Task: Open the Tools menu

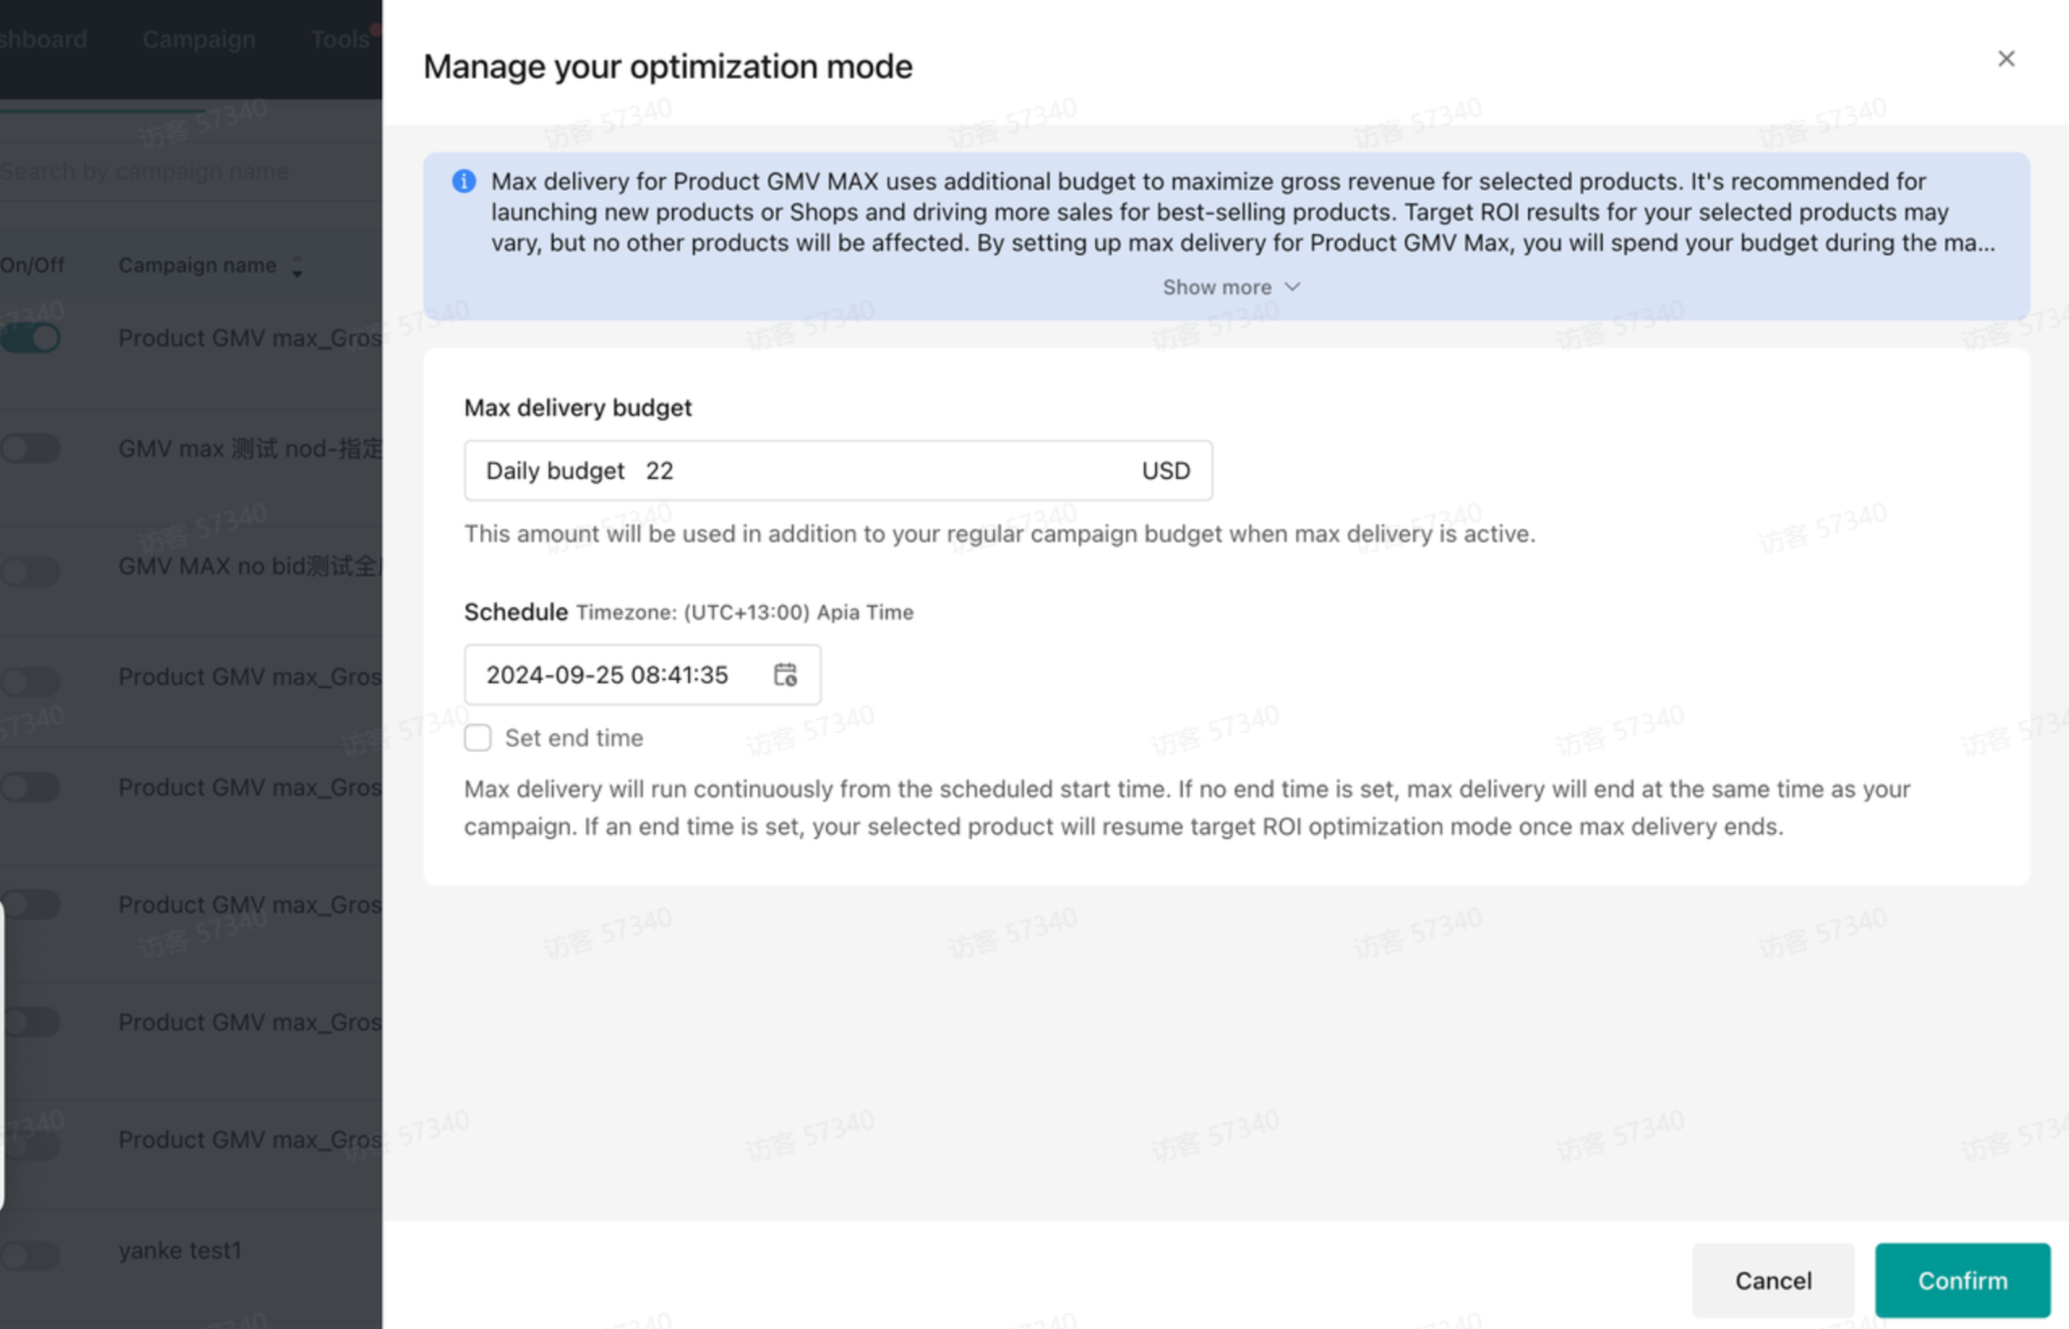Action: click(340, 39)
